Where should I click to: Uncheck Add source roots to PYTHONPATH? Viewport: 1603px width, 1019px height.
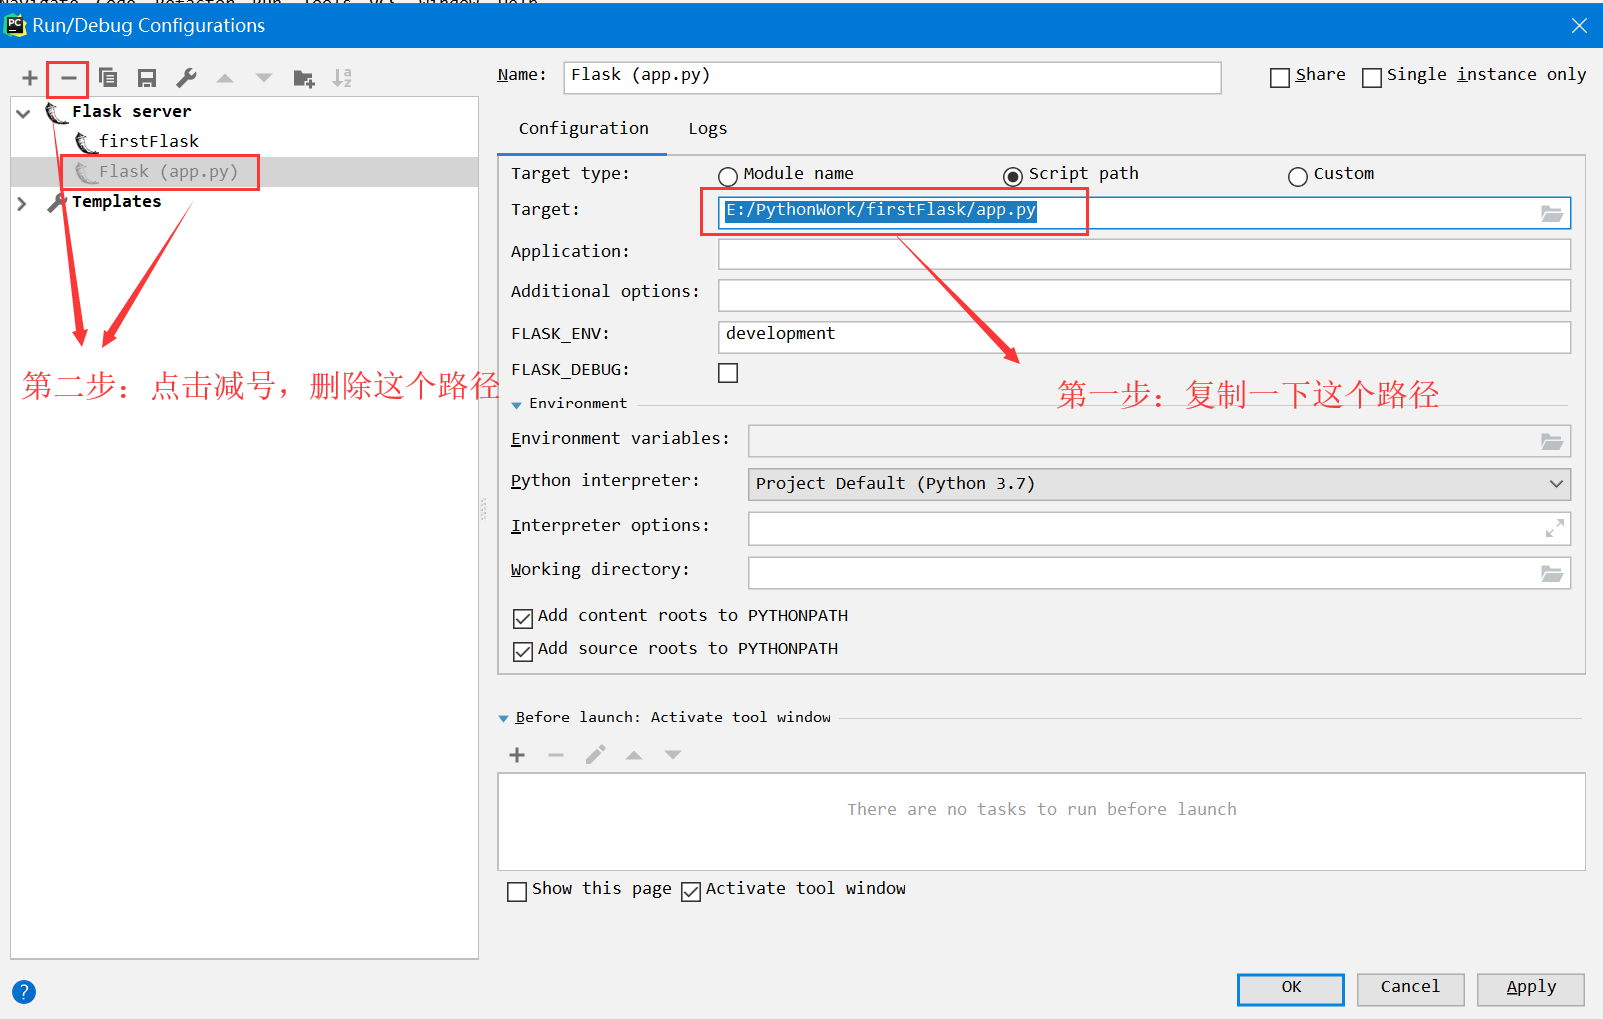523,651
